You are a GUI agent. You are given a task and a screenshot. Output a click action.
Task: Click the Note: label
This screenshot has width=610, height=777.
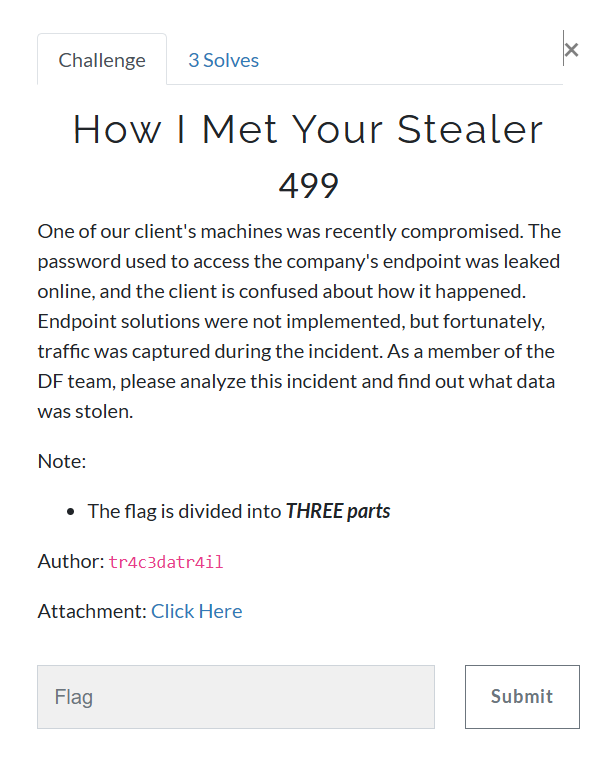point(62,461)
